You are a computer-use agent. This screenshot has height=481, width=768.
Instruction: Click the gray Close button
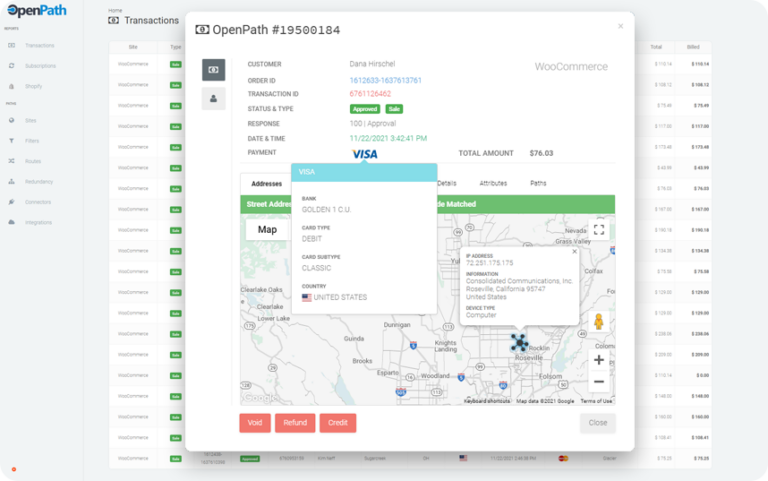pos(597,423)
